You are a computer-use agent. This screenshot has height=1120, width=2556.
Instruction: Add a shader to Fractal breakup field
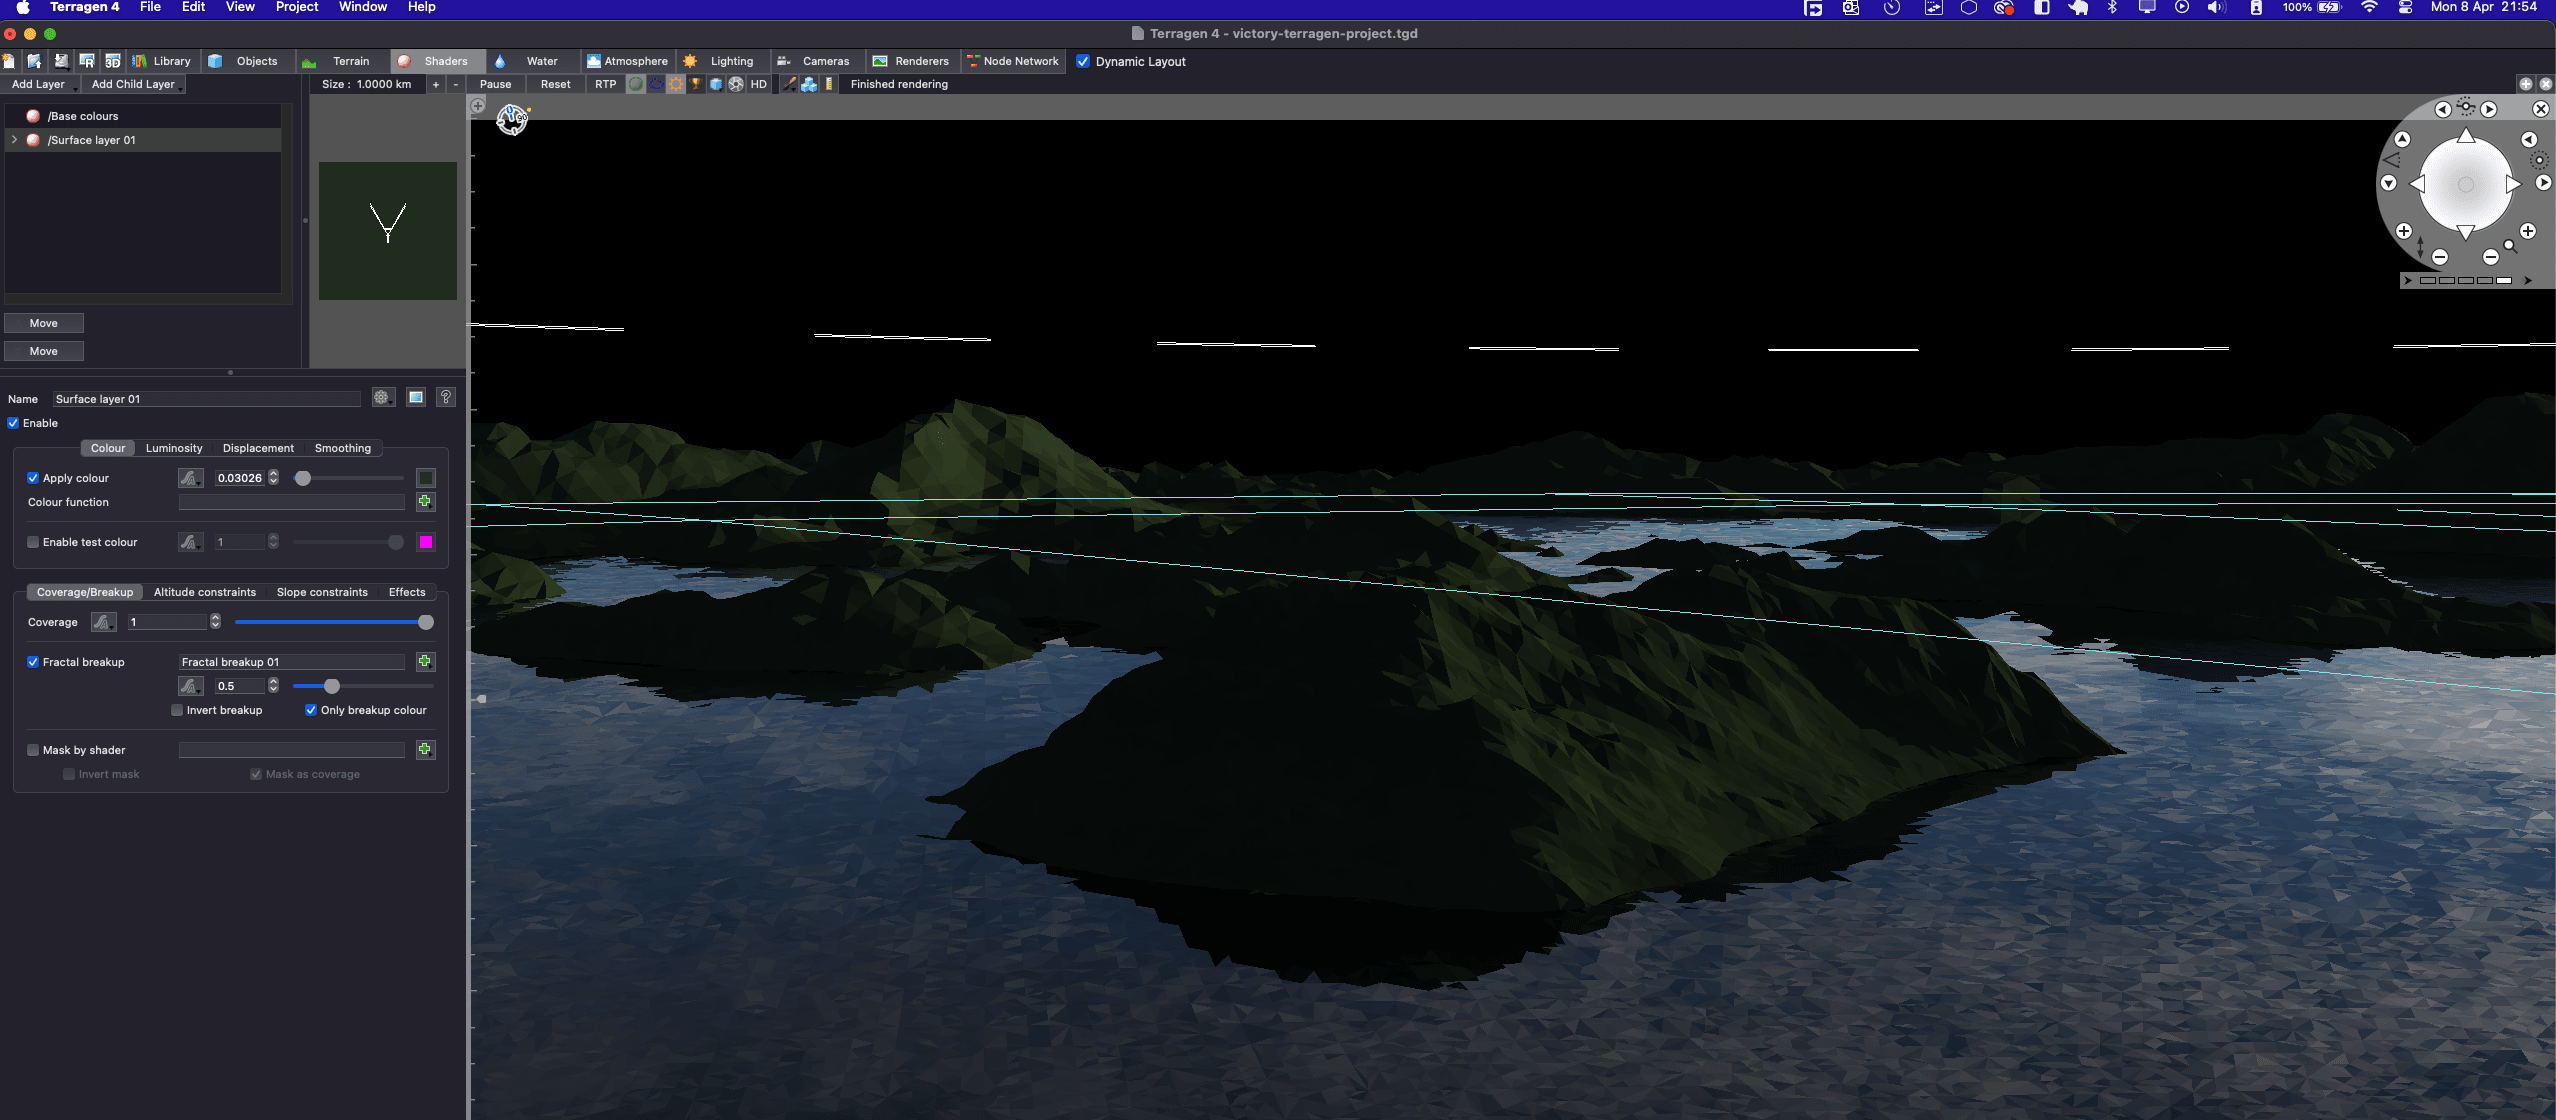[425, 662]
